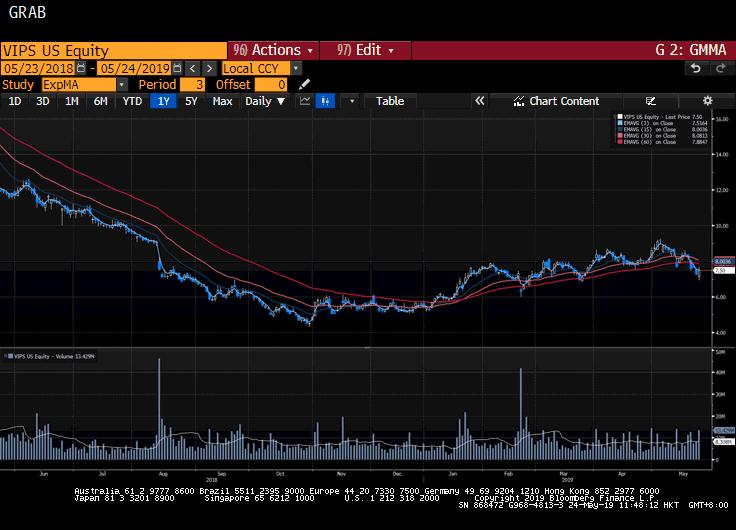Click the G 2: GMMA title

[690, 50]
